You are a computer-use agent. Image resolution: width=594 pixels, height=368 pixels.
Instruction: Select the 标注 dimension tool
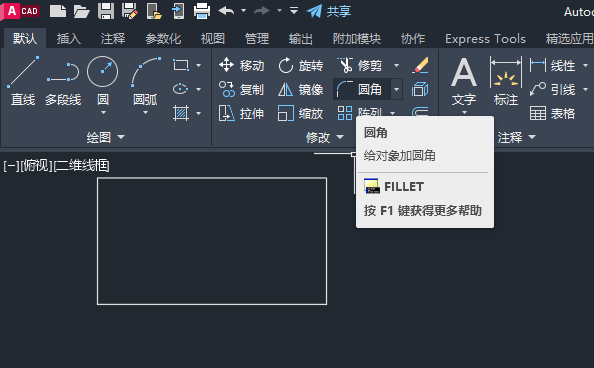pyautogui.click(x=506, y=81)
